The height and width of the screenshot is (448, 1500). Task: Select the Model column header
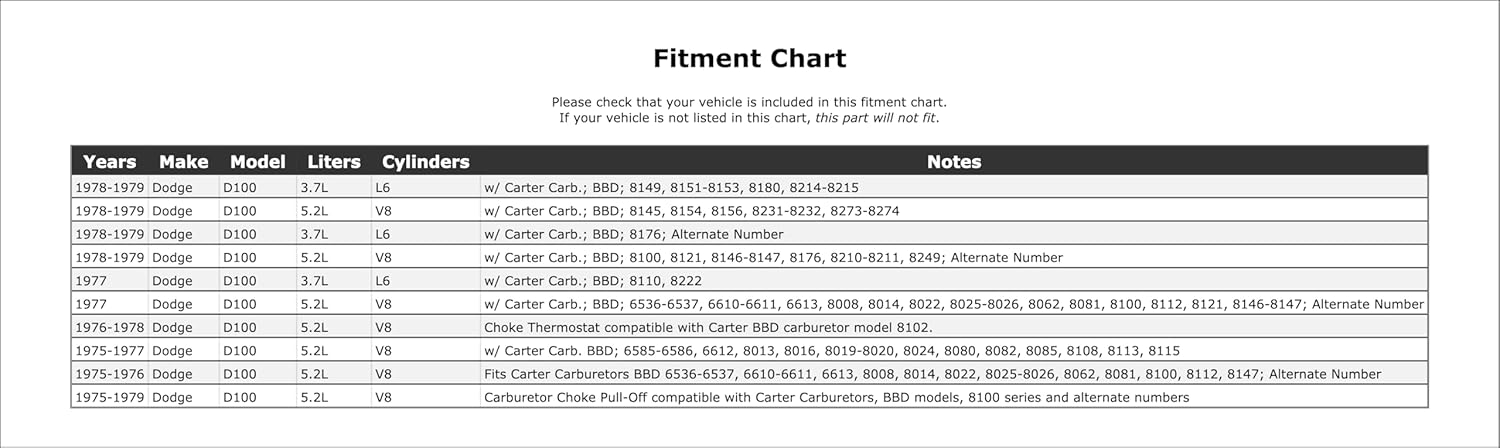click(x=257, y=162)
